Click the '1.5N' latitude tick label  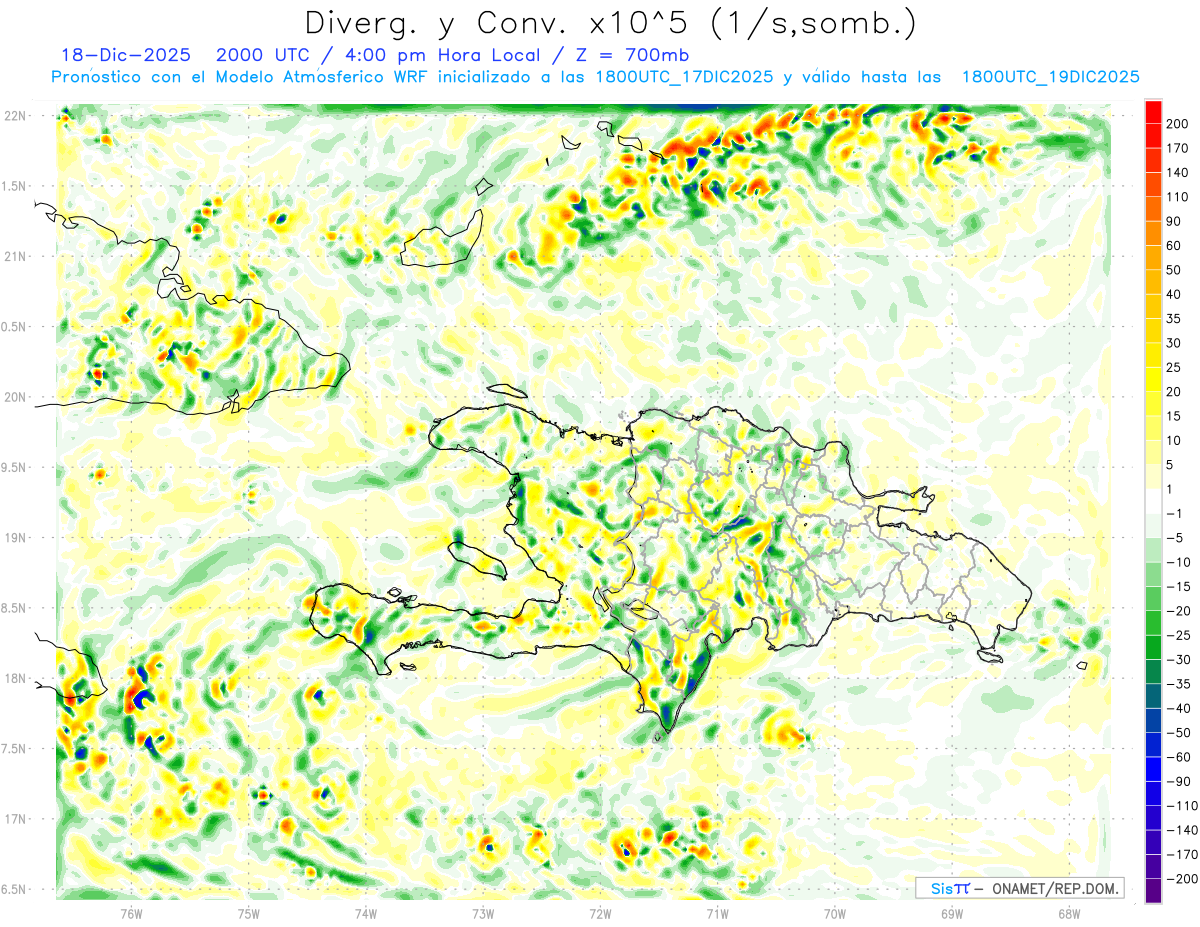(x=14, y=186)
